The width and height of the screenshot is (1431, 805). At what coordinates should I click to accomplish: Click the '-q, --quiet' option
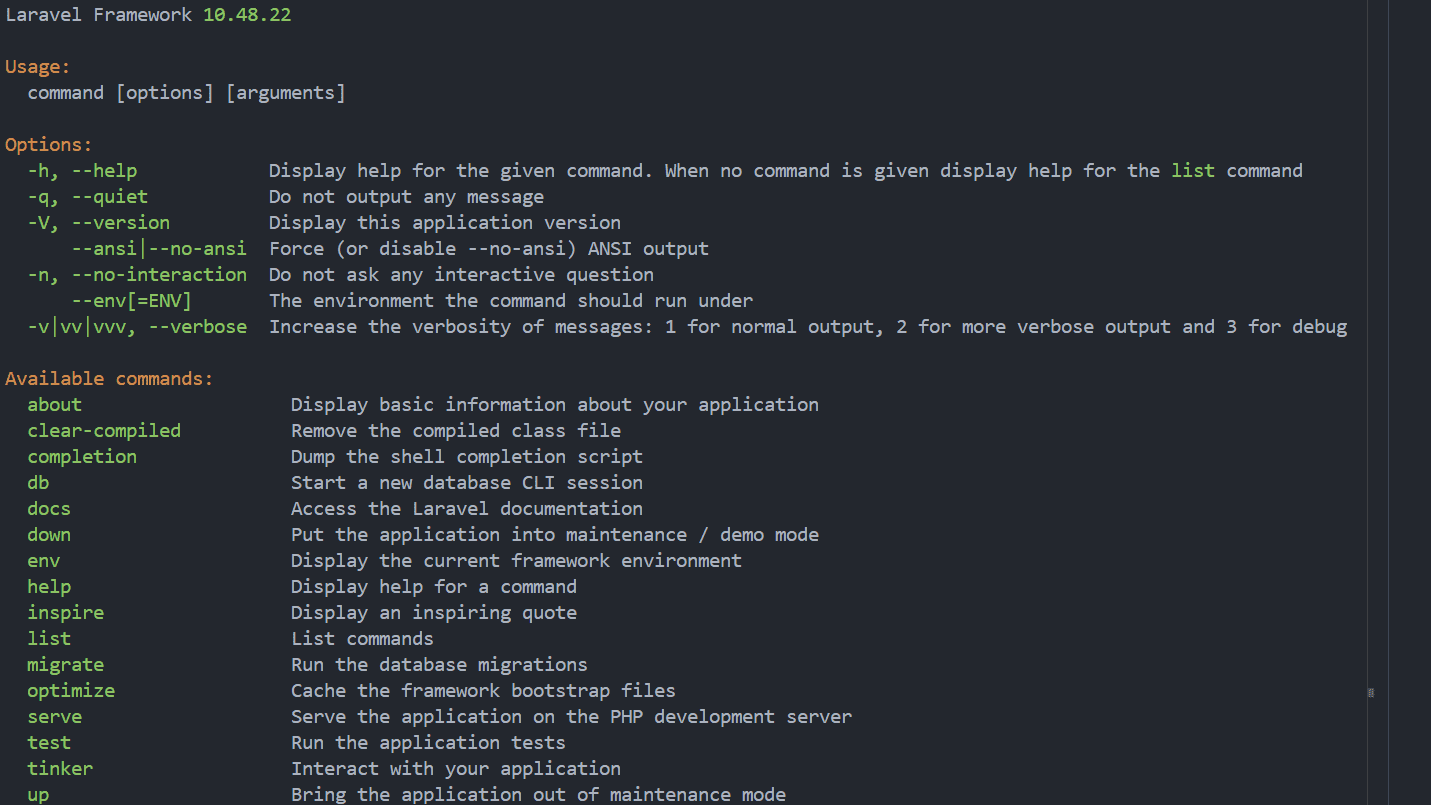click(x=87, y=197)
